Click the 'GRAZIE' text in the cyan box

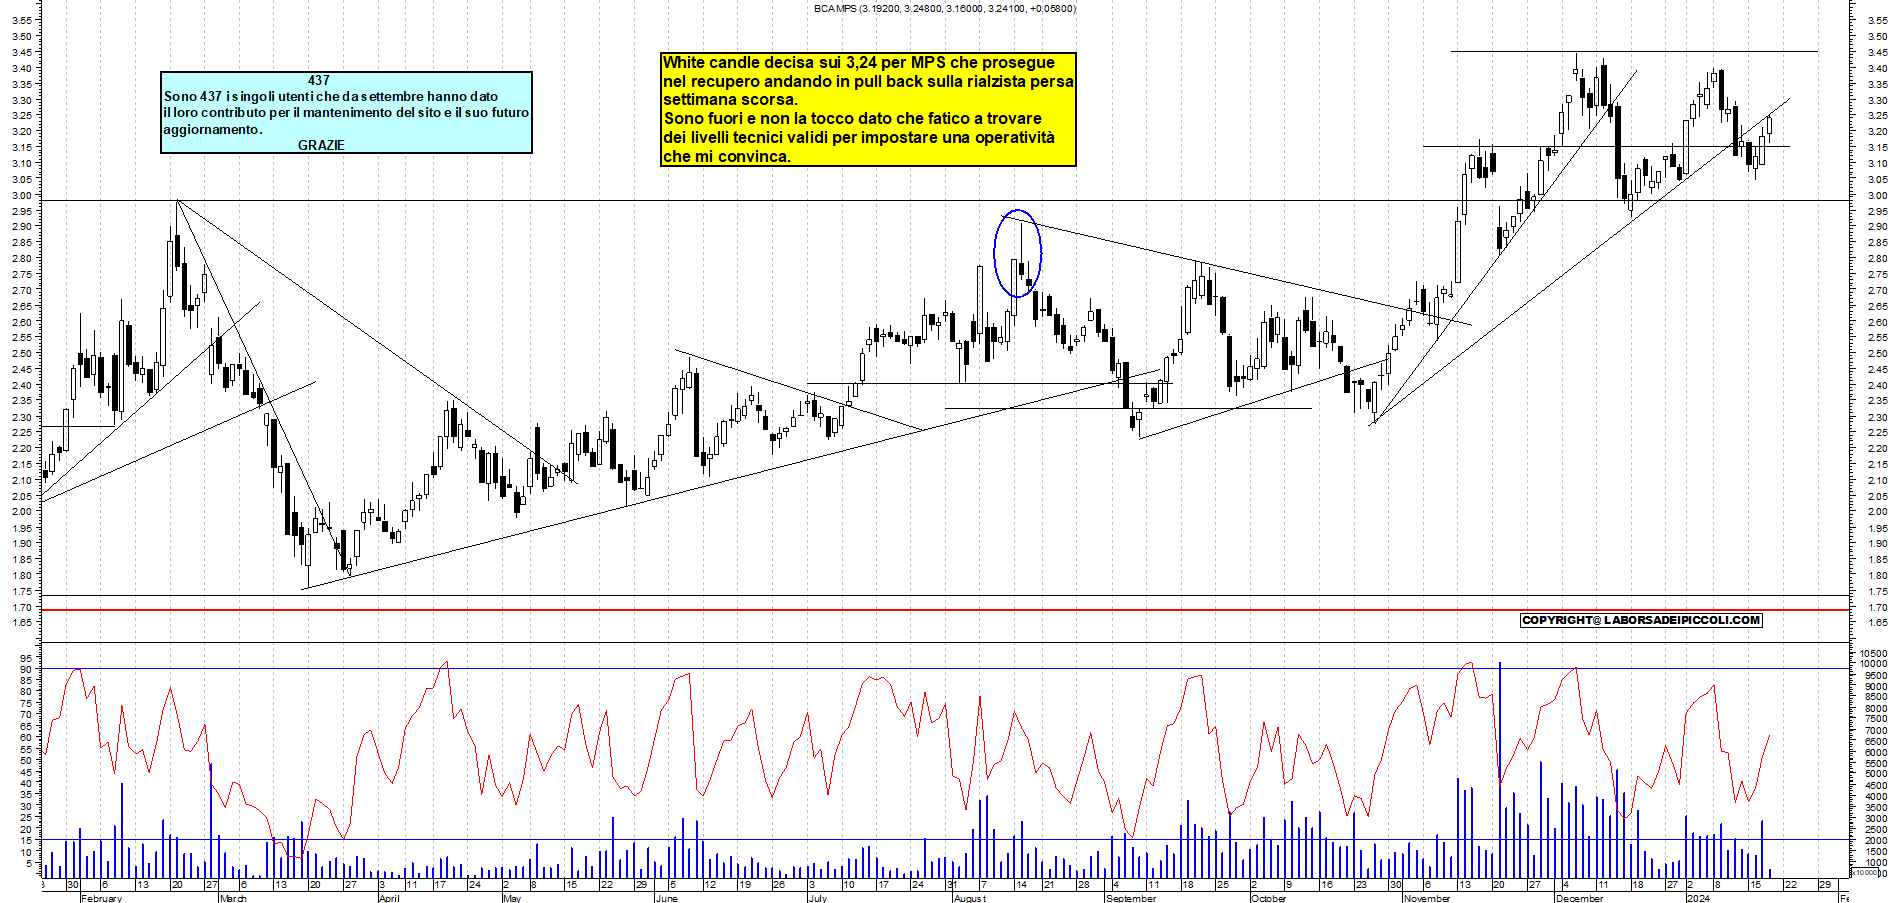321,145
